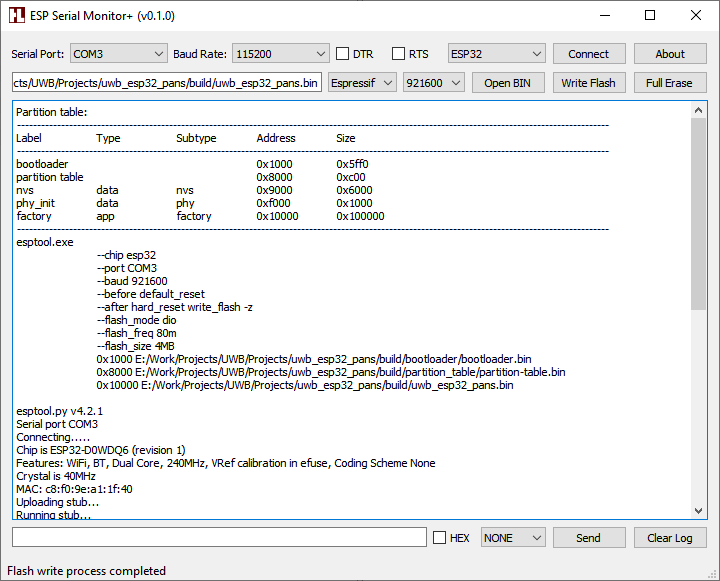Image resolution: width=720 pixels, height=581 pixels.
Task: Open the About dialog
Action: click(670, 54)
